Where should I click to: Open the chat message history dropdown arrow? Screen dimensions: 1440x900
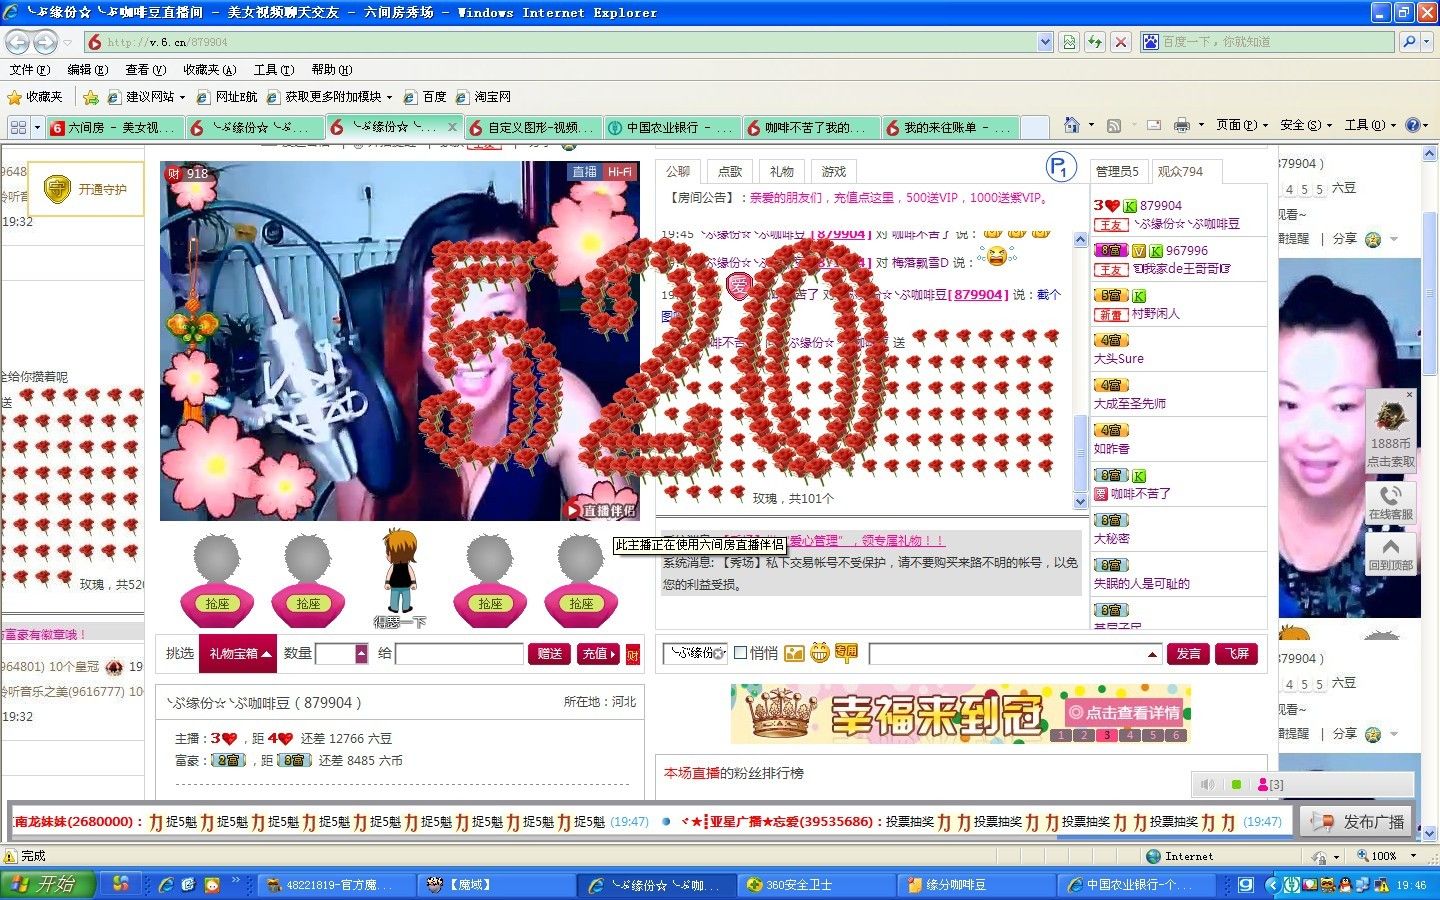tap(1153, 654)
